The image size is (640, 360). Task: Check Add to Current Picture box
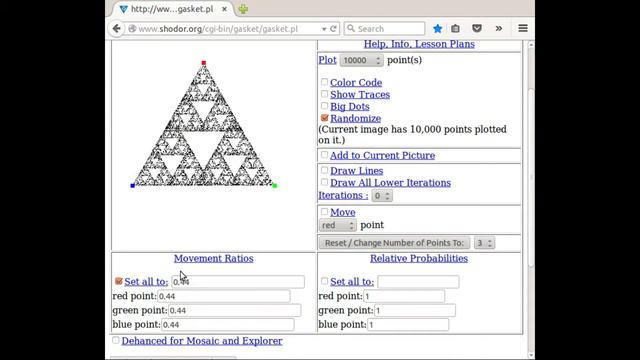pos(324,155)
